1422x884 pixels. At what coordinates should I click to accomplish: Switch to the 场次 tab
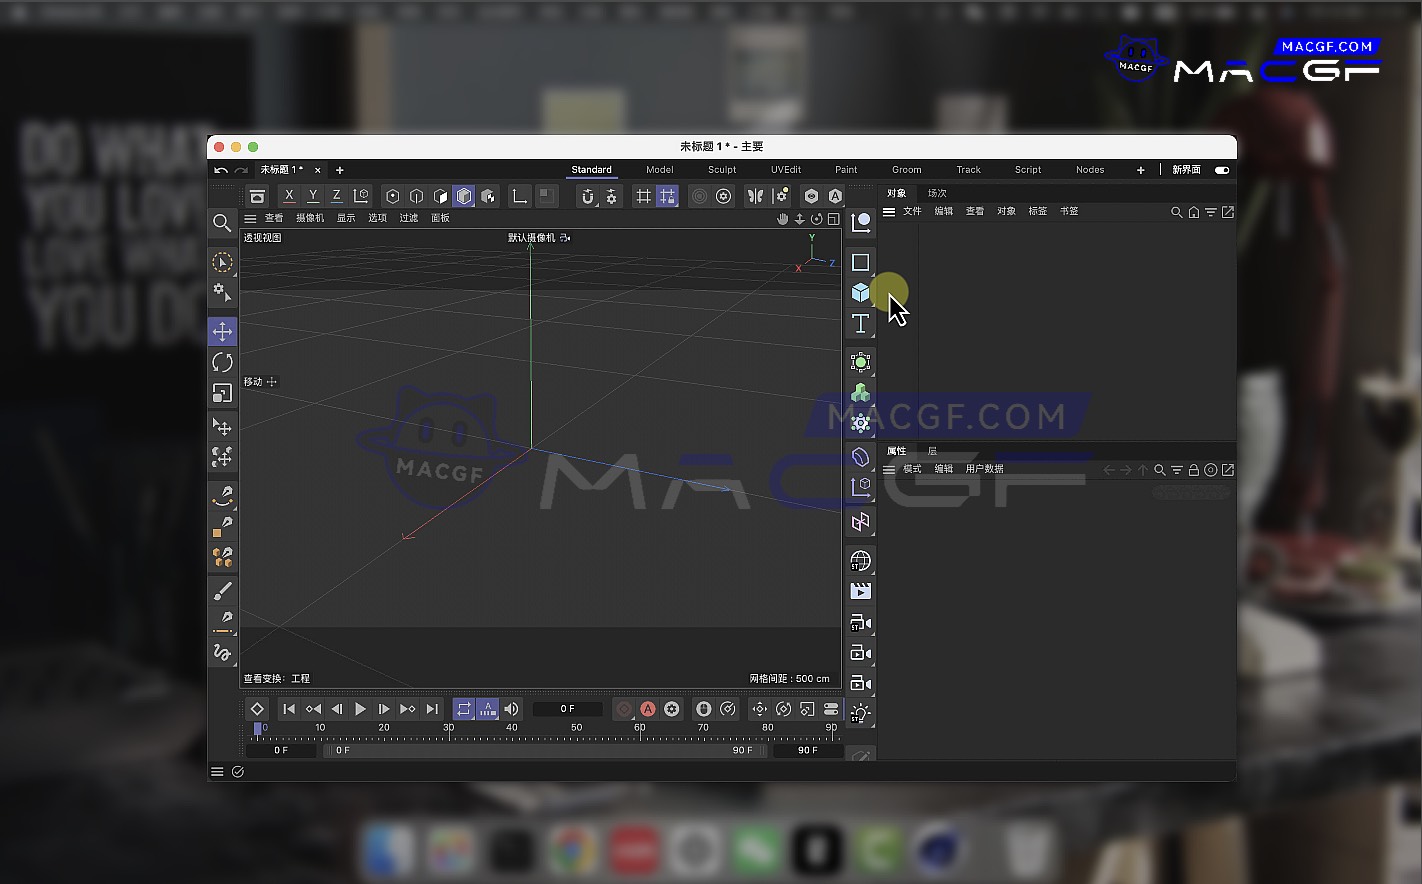tap(937, 193)
